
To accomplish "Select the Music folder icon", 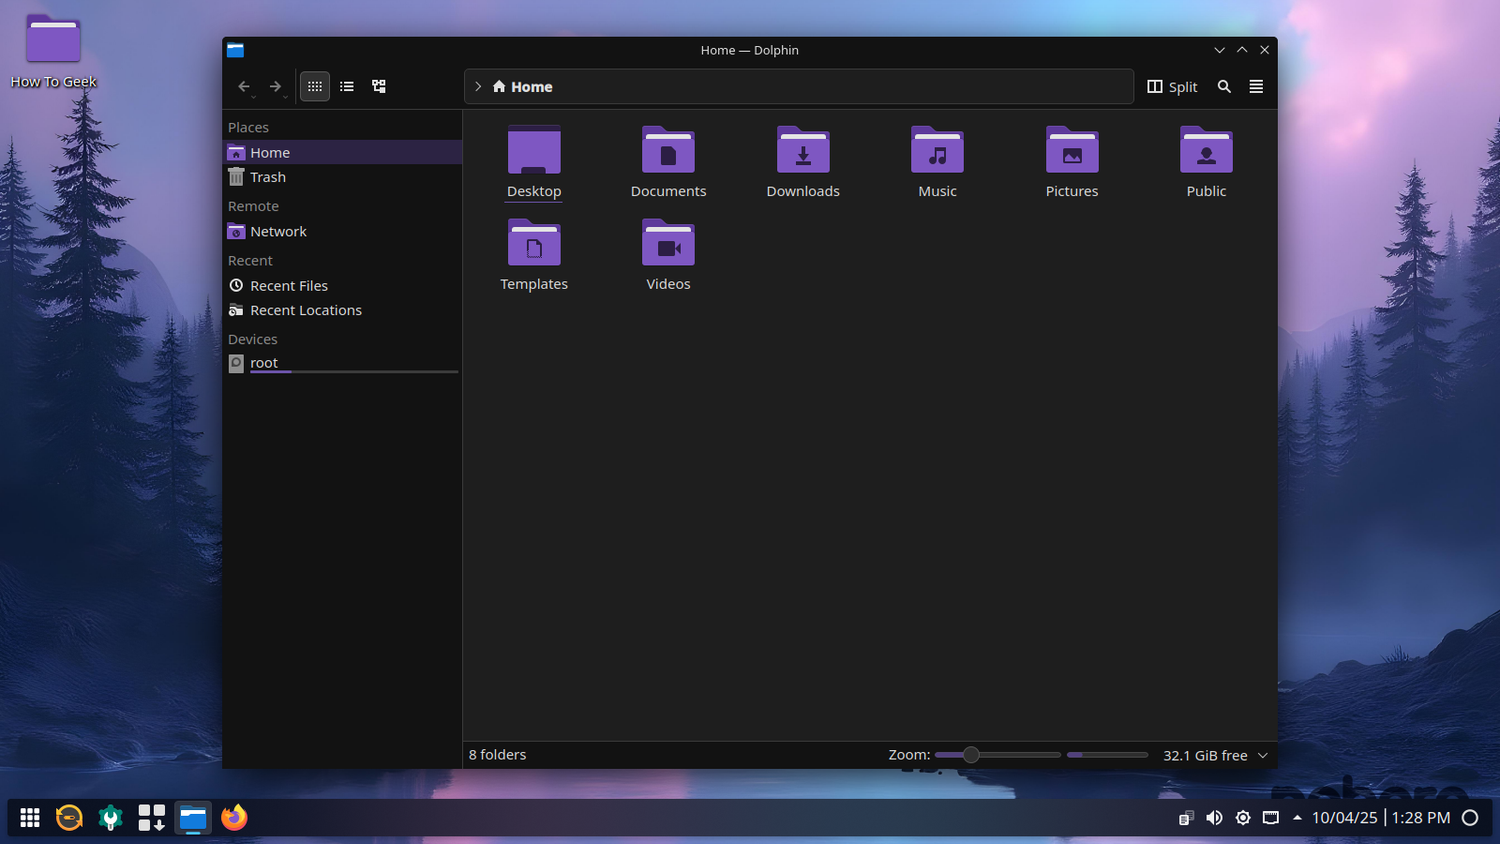I will pyautogui.click(x=937, y=150).
